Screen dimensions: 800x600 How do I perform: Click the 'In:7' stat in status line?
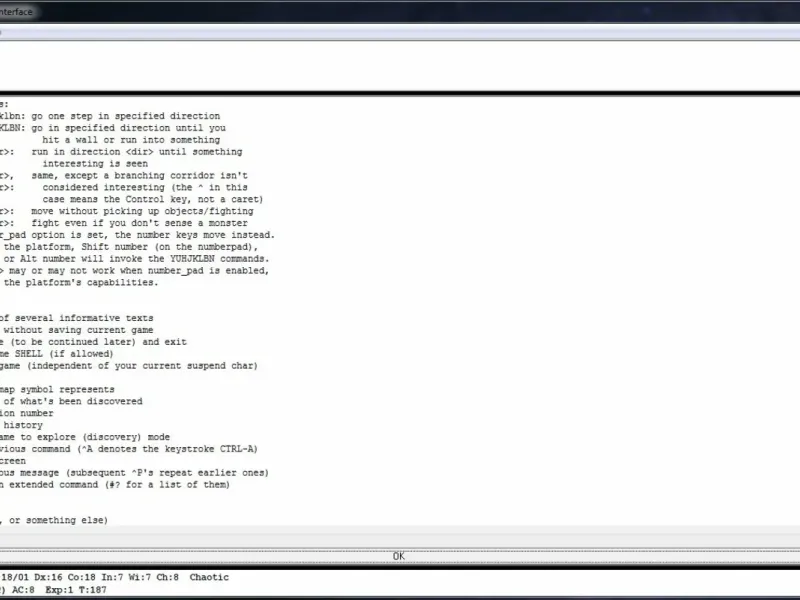click(113, 578)
